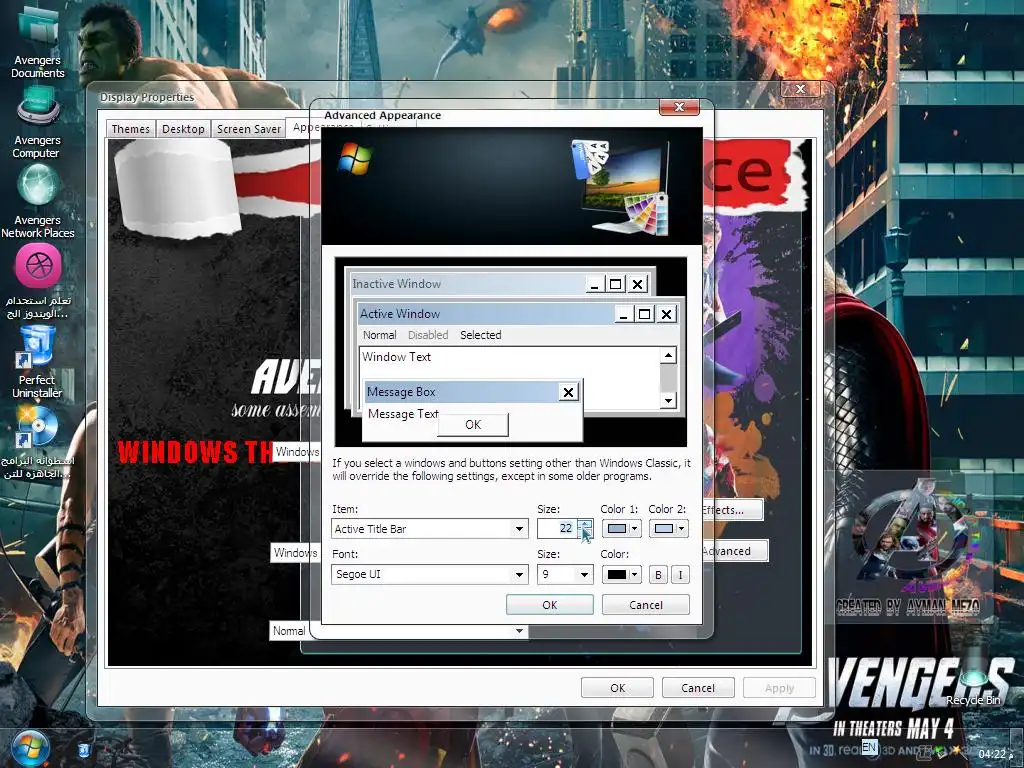Open the Color 1 picker dropdown
The height and width of the screenshot is (768, 1024).
[621, 528]
